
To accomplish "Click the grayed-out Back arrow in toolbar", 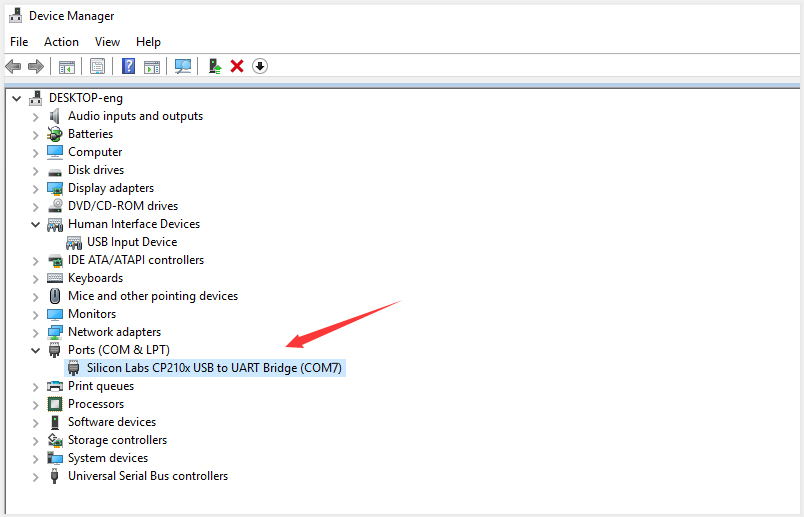I will click(13, 66).
